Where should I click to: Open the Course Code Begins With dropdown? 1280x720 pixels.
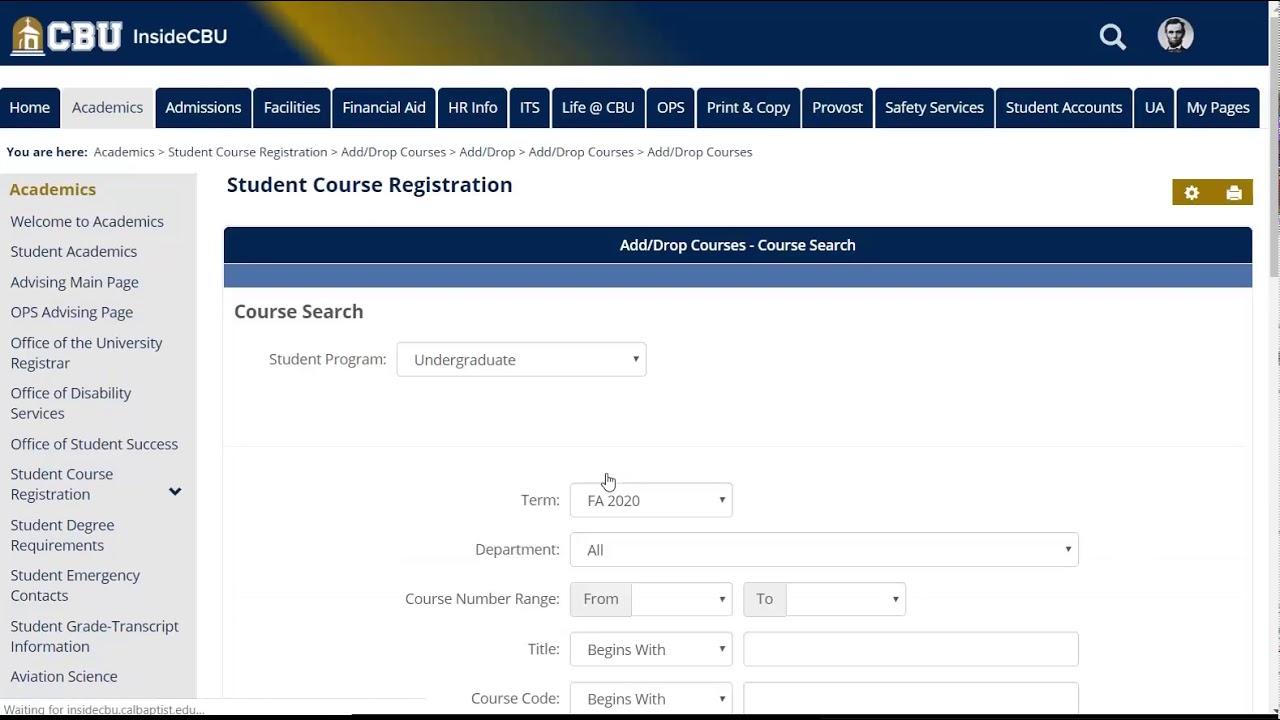[651, 698]
